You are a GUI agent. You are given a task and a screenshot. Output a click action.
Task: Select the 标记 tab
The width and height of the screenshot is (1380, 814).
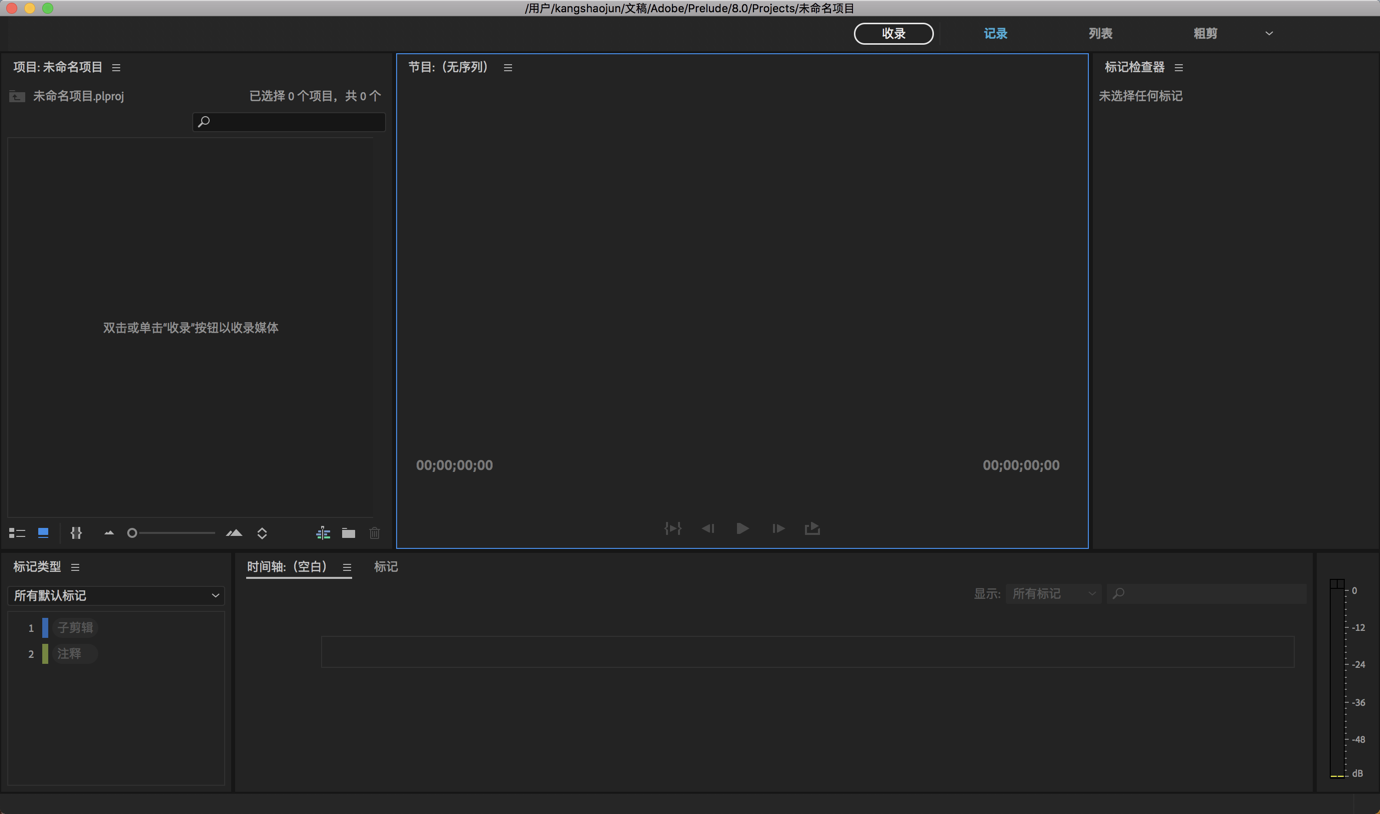386,567
